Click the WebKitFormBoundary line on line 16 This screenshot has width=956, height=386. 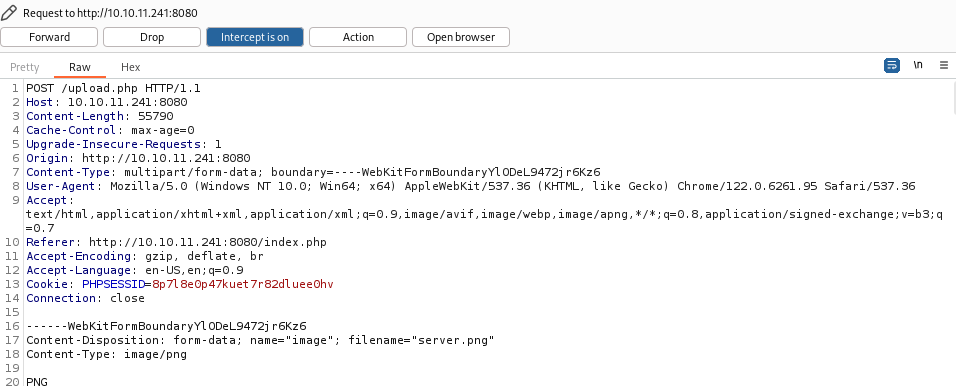166,327
